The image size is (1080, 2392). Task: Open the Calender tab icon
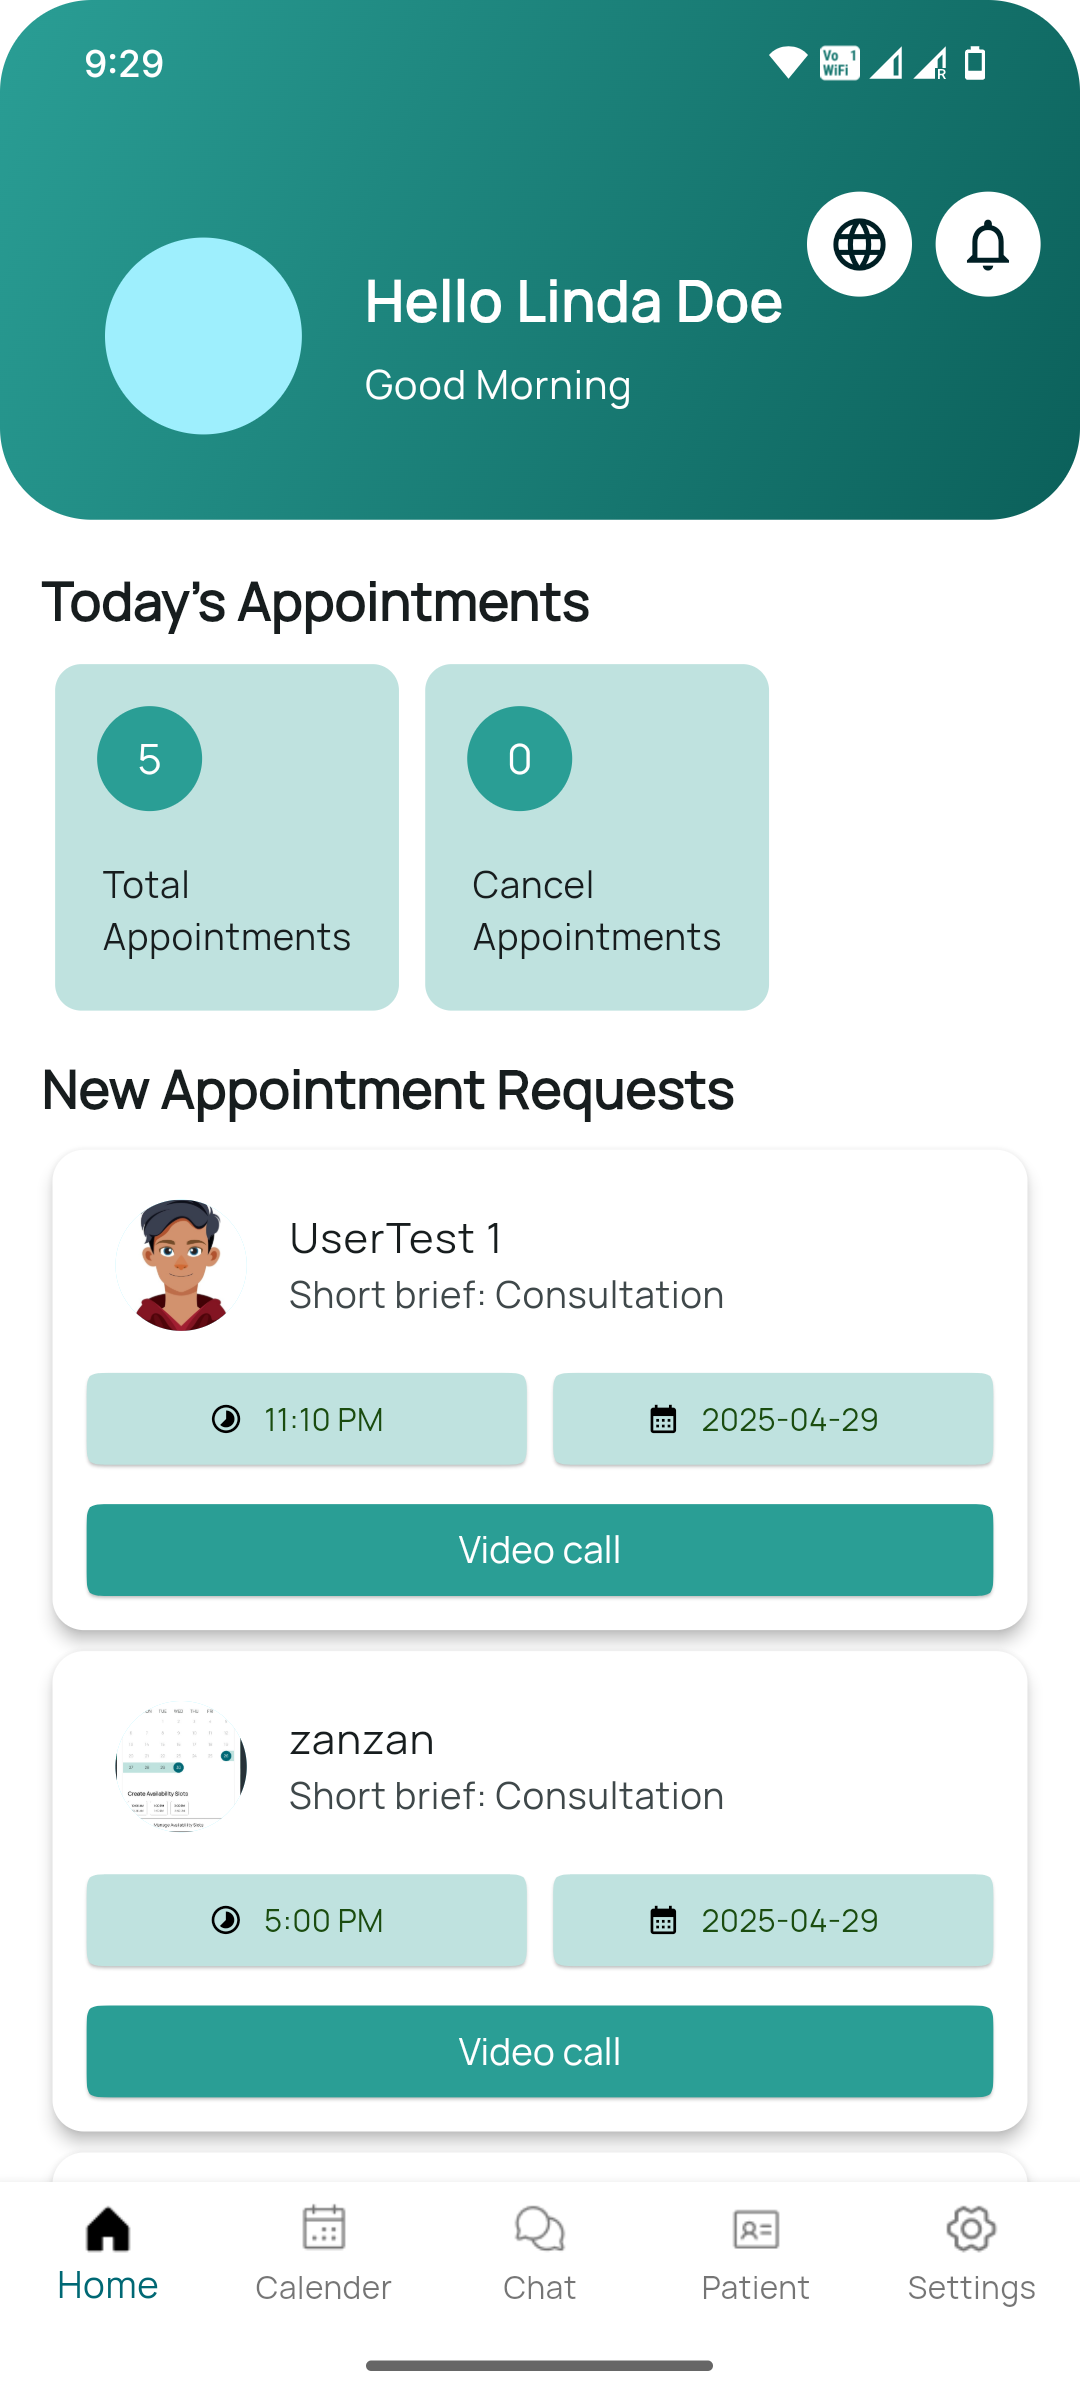pyautogui.click(x=323, y=2228)
